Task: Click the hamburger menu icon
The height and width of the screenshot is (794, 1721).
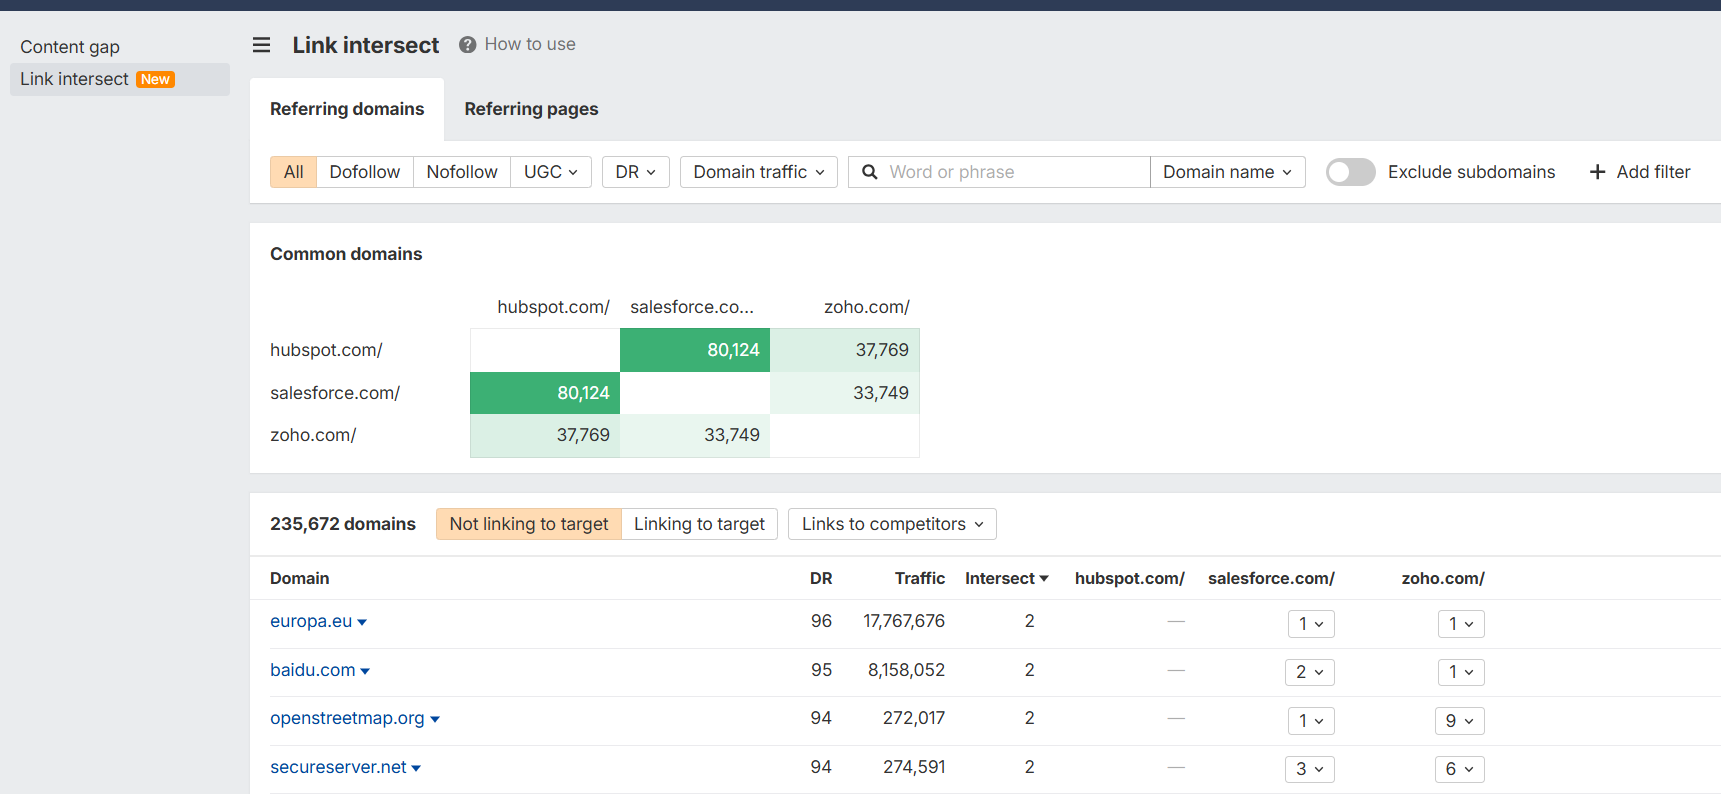Action: 261,45
